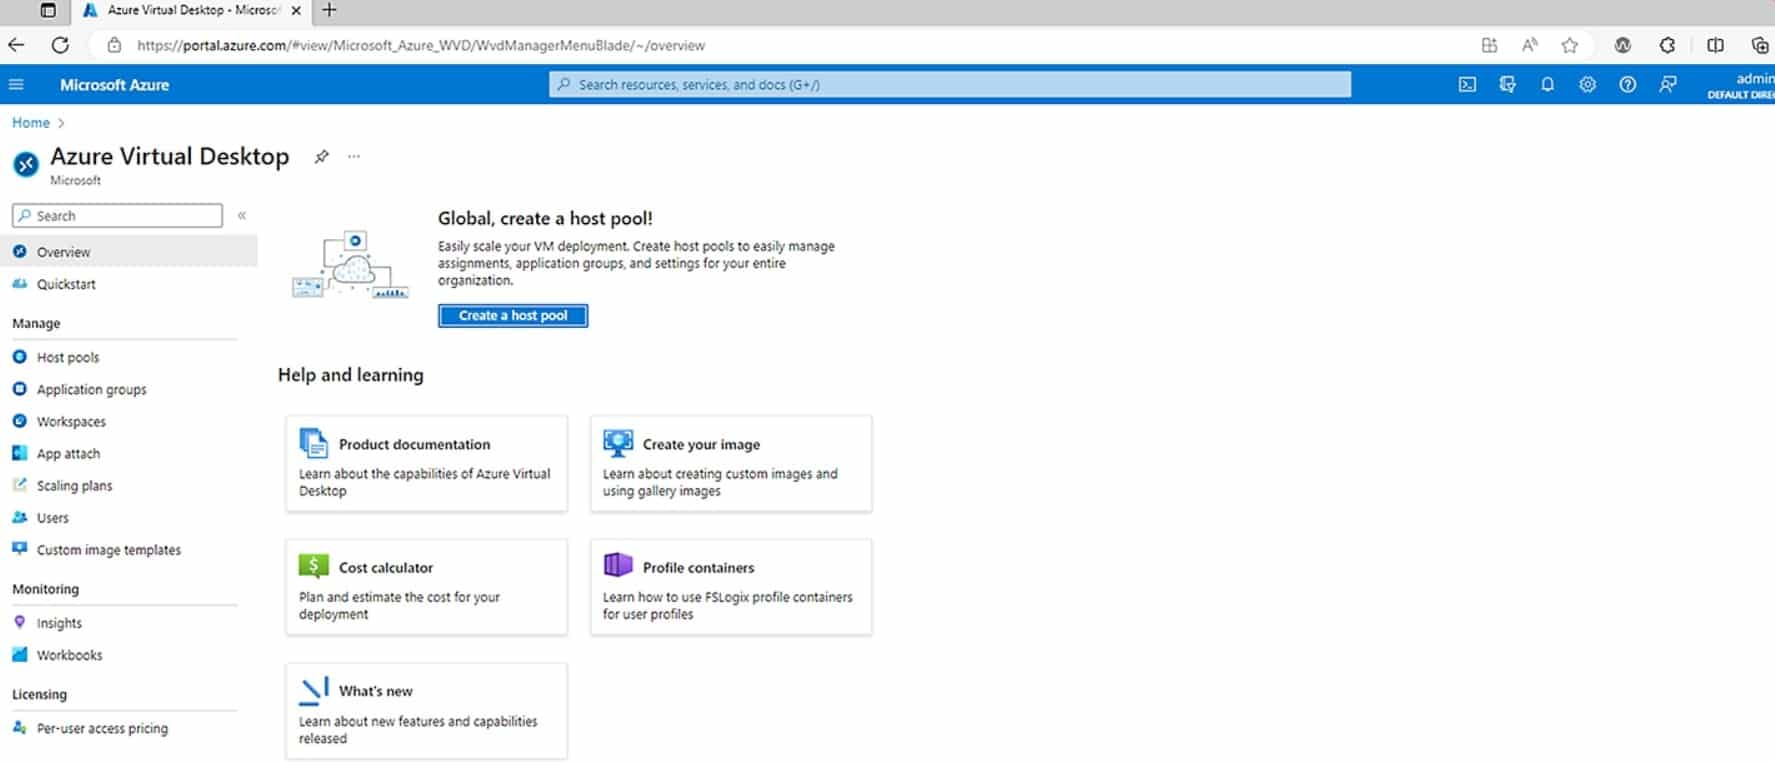Click the Create a host pool button
Screen dimensions: 1775x762
[x=513, y=315]
